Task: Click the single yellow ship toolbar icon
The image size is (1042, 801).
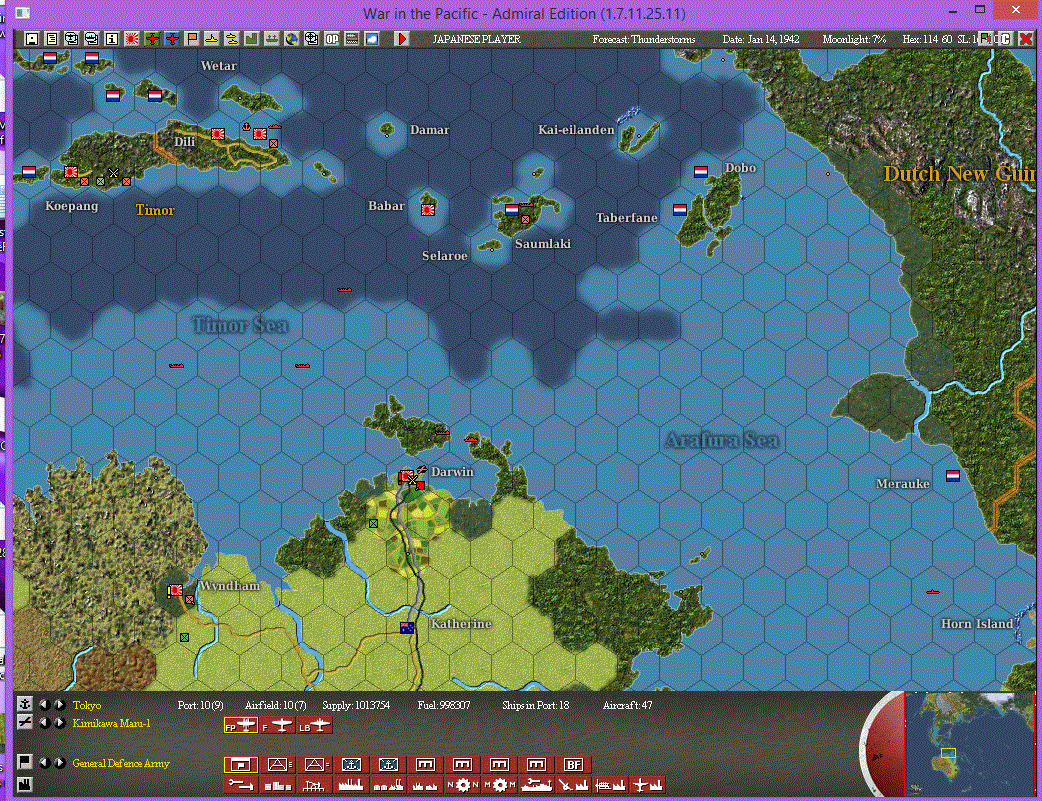Action: (211, 39)
